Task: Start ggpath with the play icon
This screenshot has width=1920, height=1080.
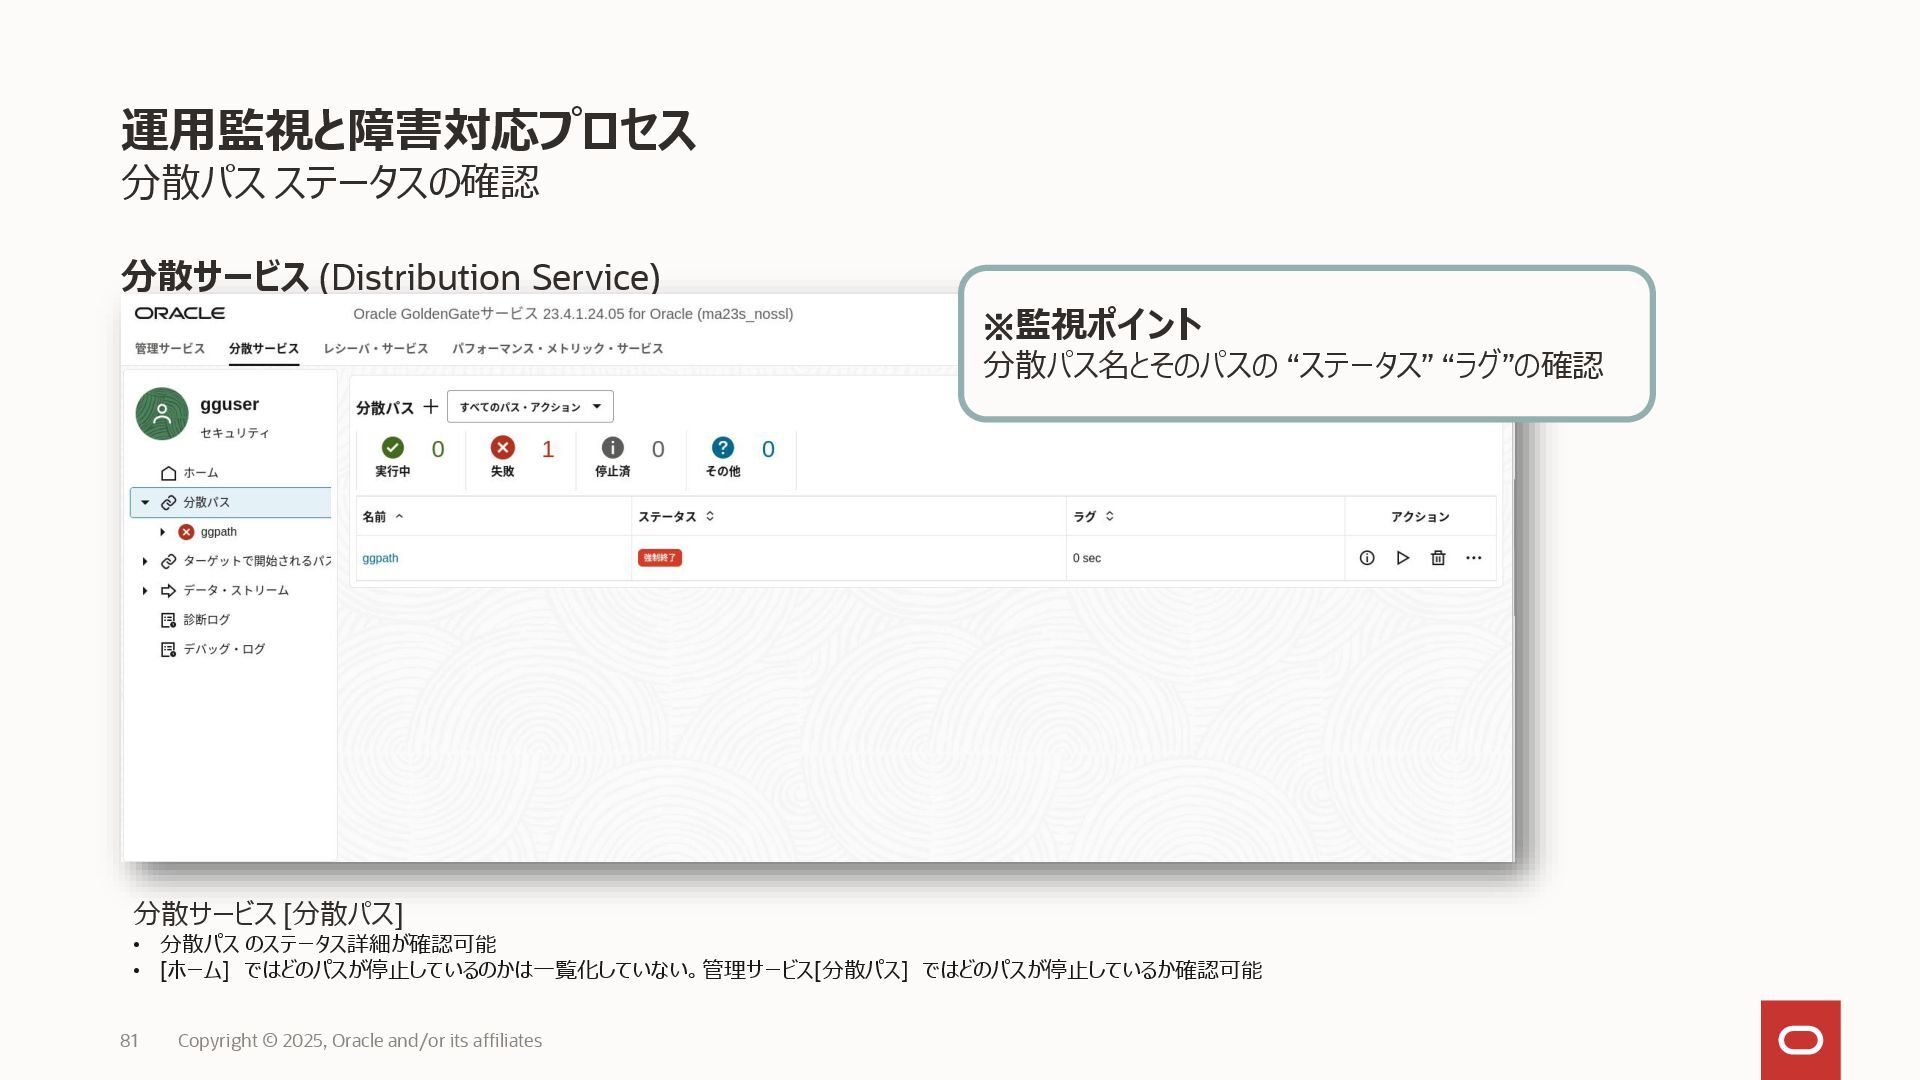Action: coord(1402,558)
